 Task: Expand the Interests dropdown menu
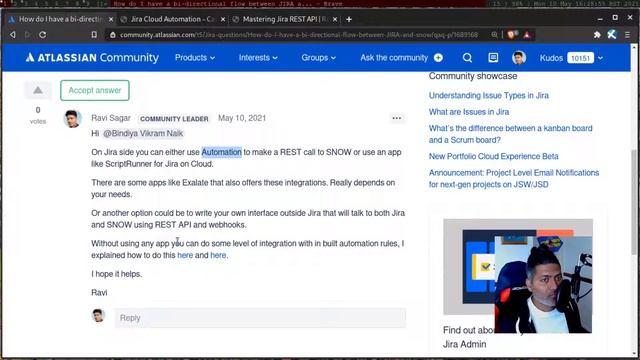(258, 58)
